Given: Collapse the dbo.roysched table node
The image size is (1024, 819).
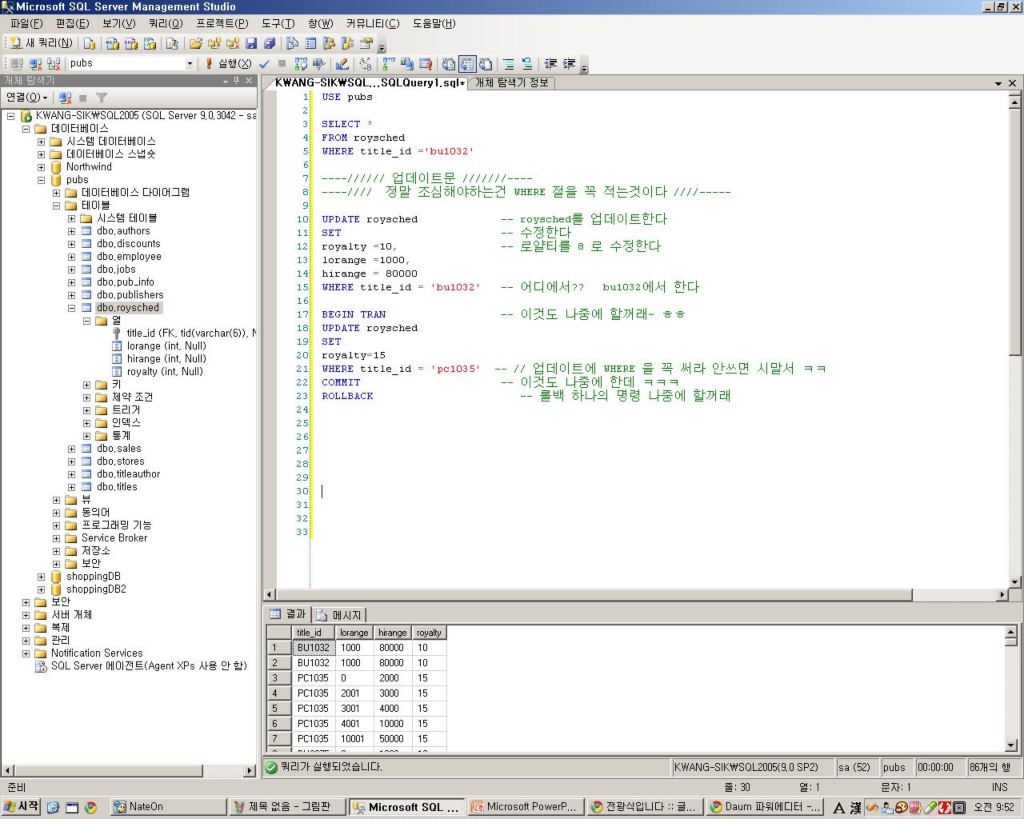Looking at the screenshot, I should click(71, 308).
